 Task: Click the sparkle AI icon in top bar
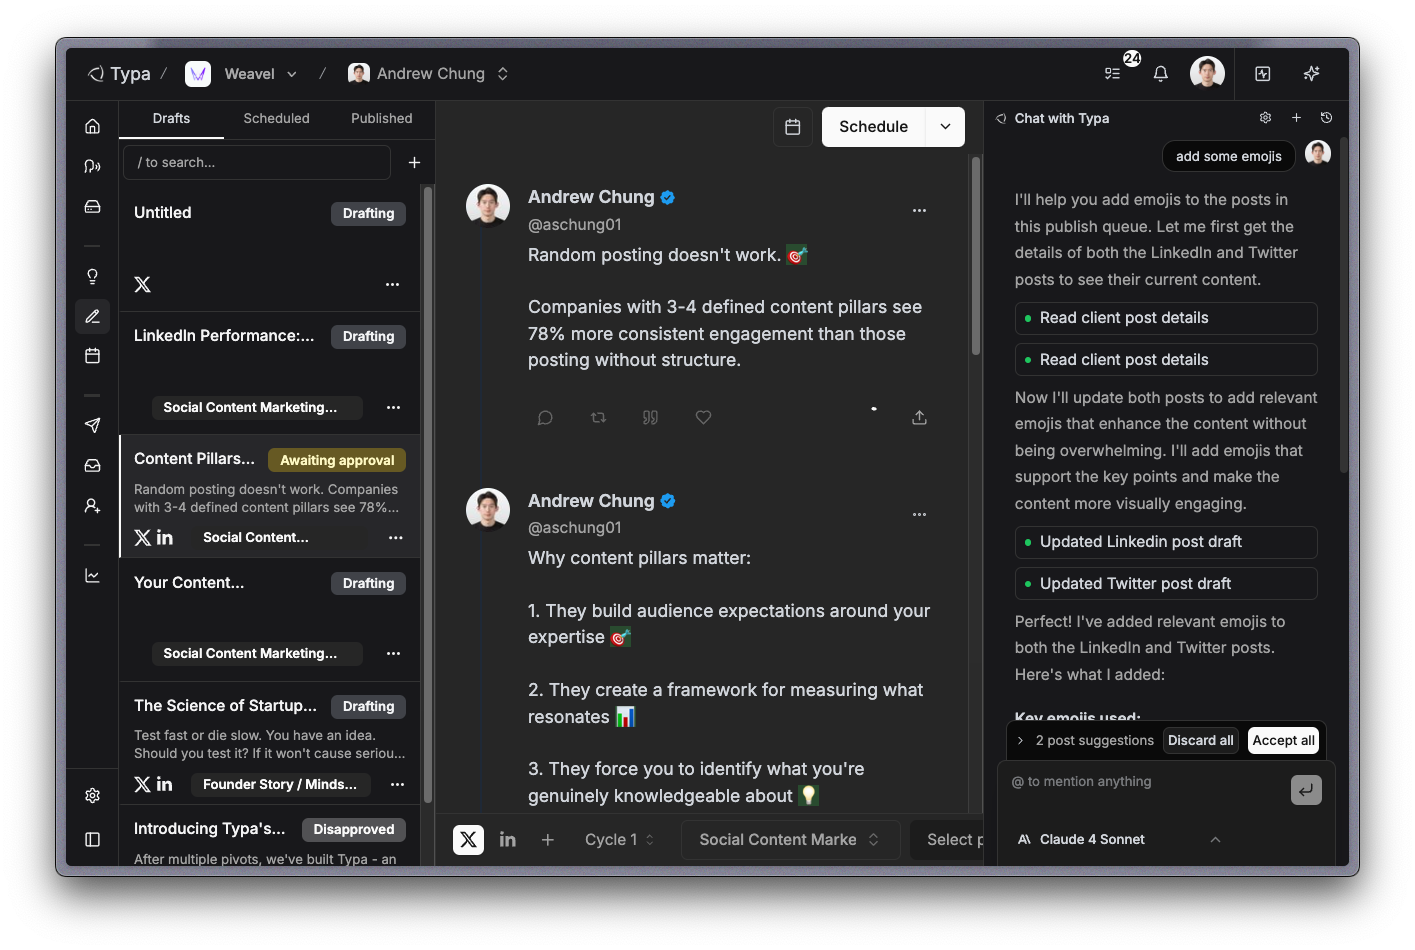(1311, 74)
